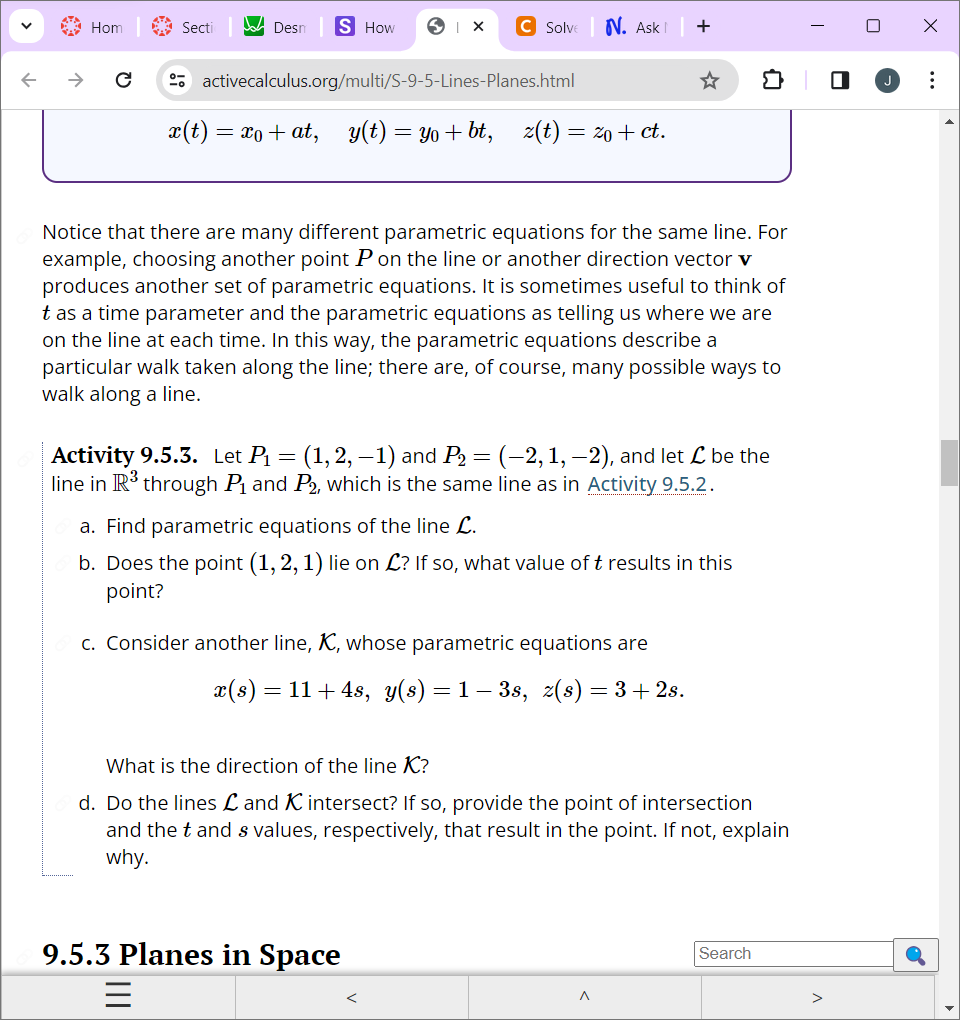
Task: Reload the current page
Action: (x=123, y=81)
